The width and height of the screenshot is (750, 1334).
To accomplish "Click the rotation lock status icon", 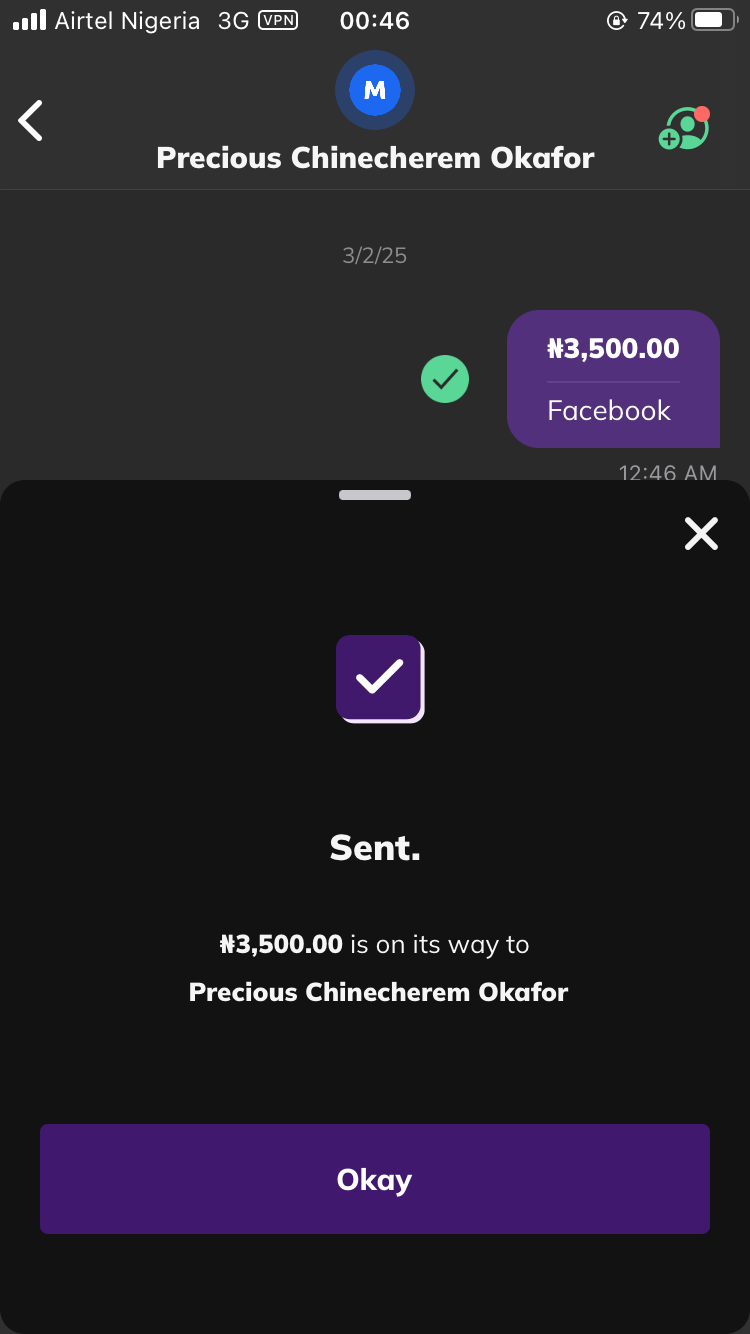I will 617,20.
